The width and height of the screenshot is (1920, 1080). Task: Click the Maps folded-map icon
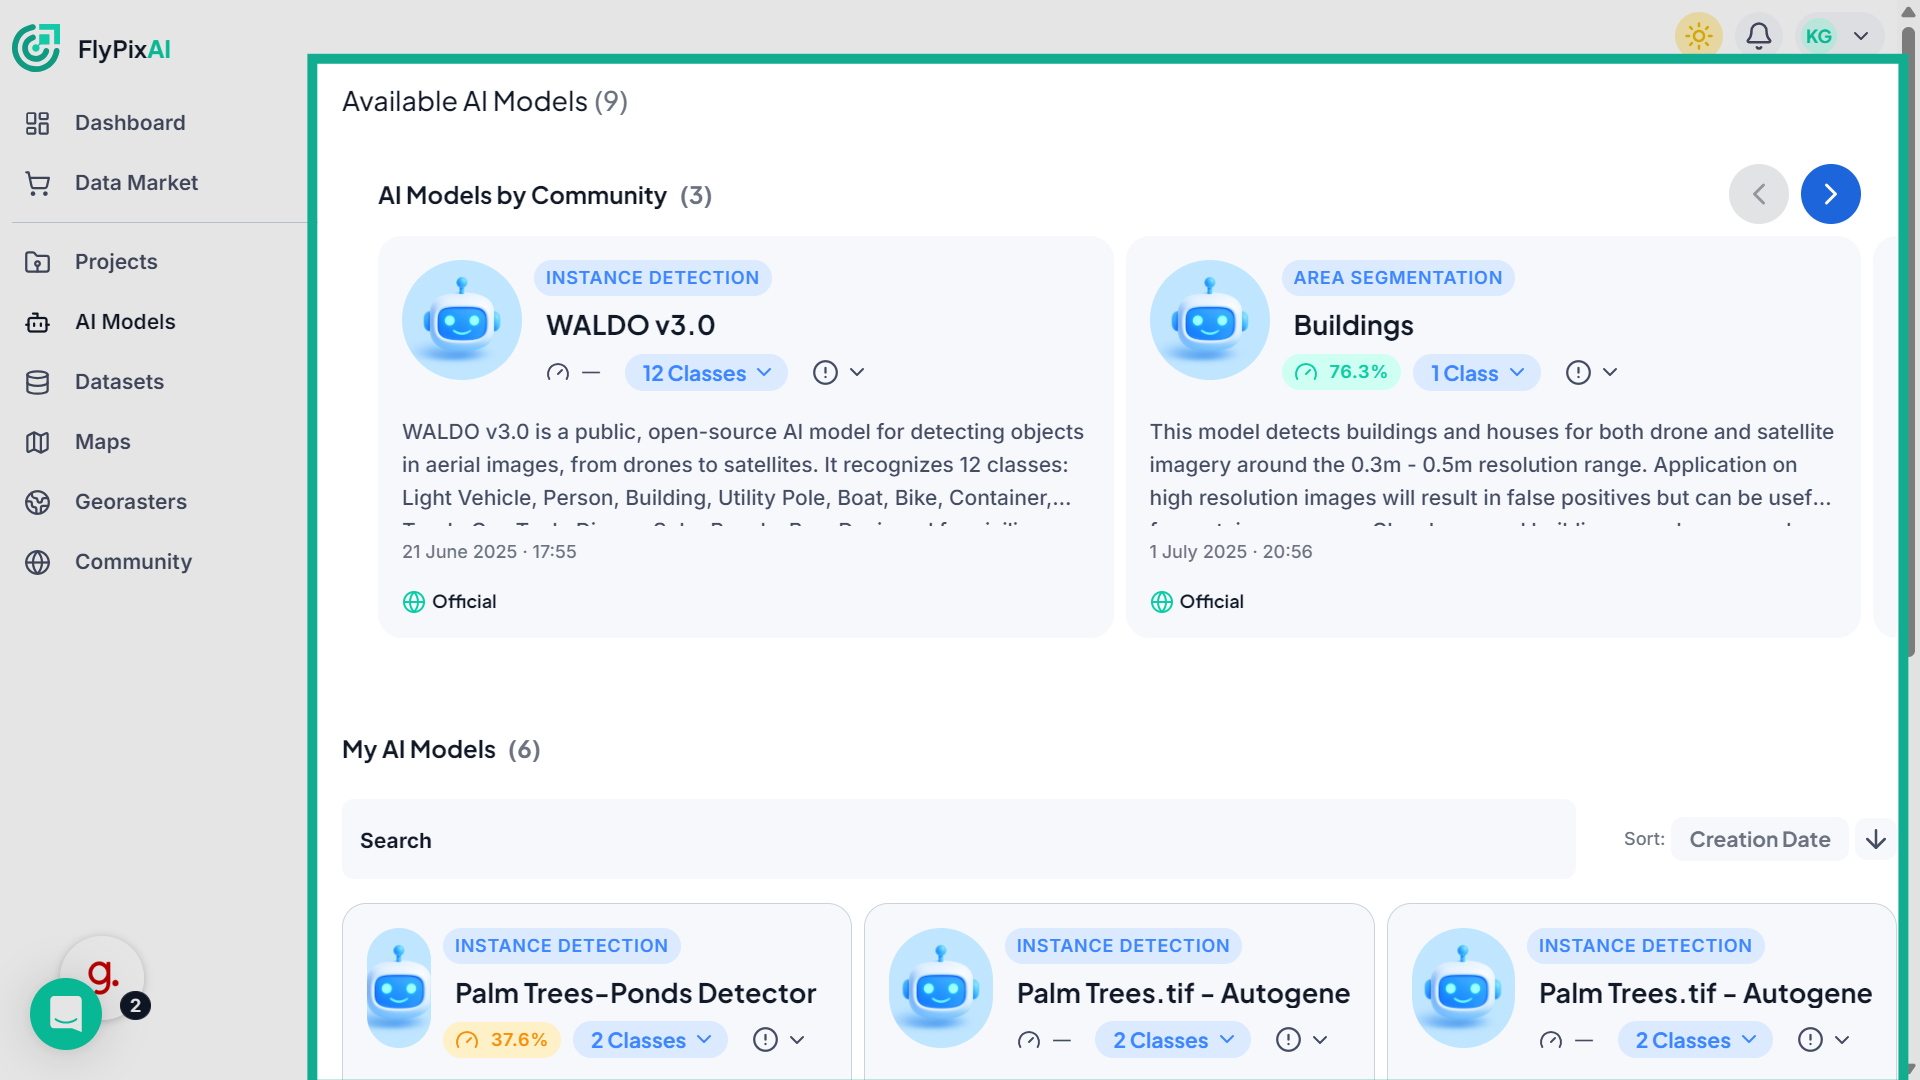(x=37, y=442)
